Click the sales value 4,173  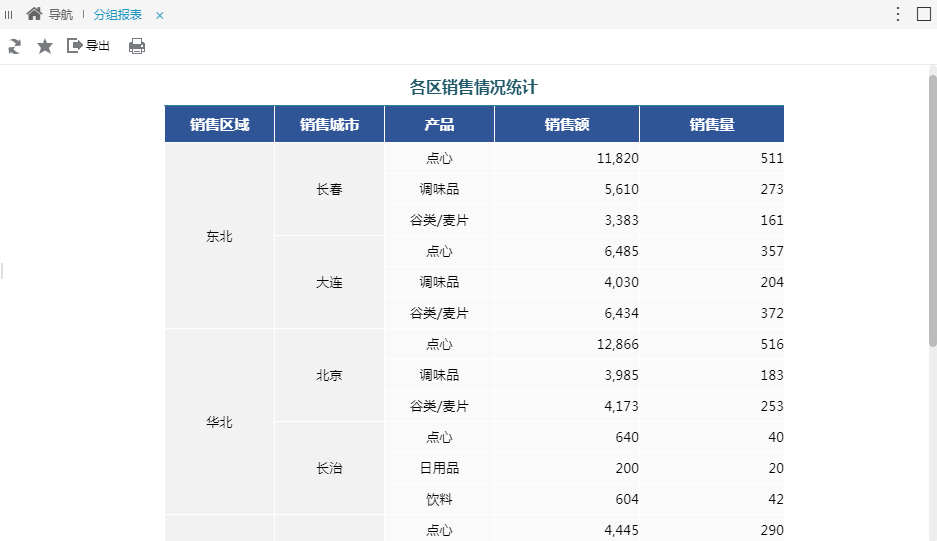(x=621, y=406)
